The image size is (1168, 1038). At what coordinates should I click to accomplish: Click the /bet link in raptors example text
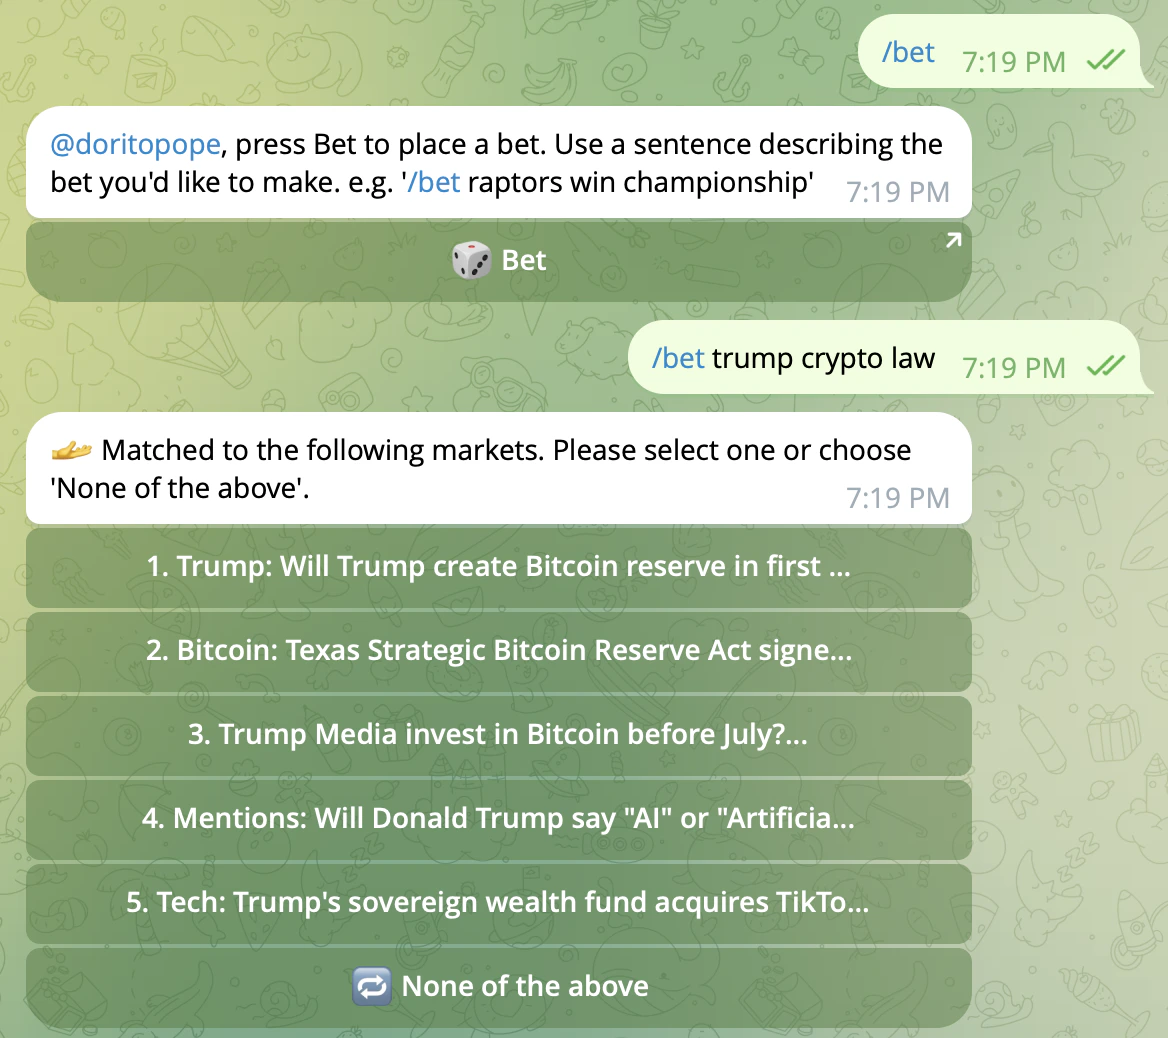point(434,182)
